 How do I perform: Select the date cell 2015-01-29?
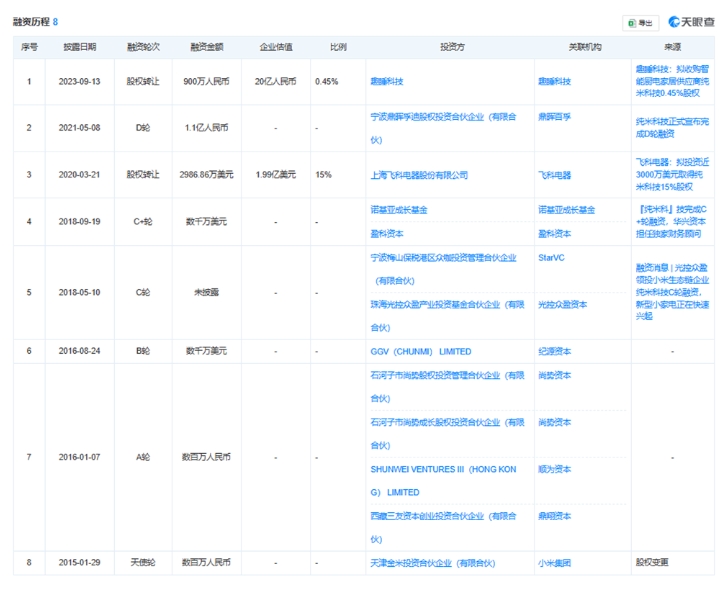79,562
